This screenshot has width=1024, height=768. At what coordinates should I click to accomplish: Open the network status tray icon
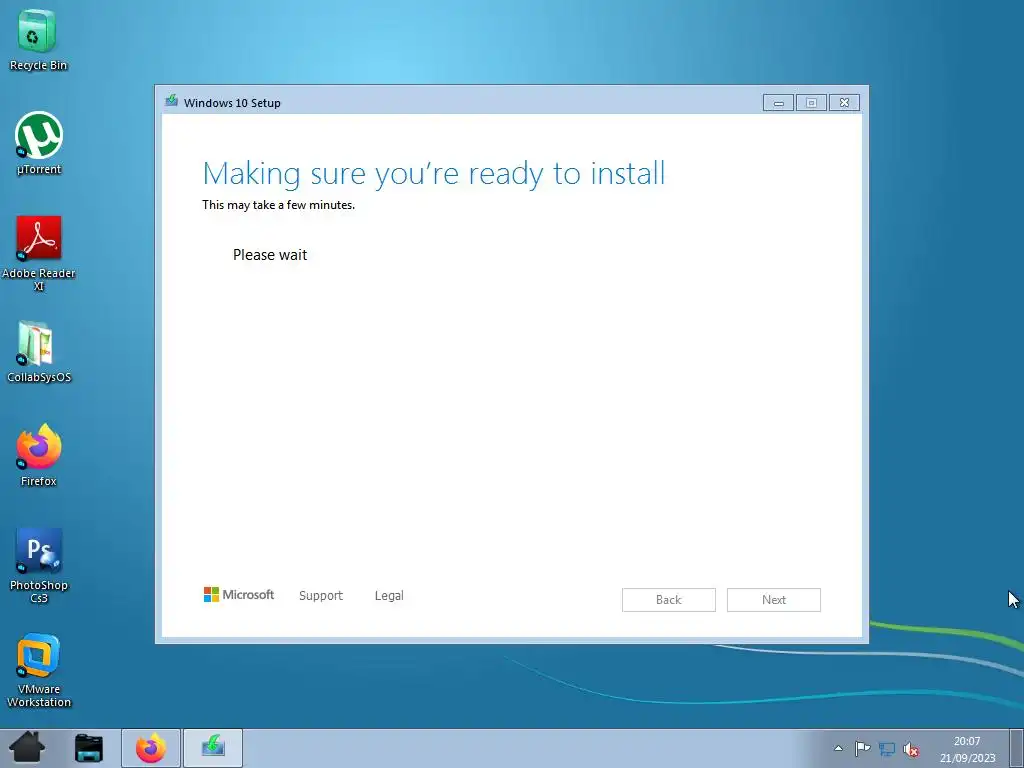click(887, 748)
